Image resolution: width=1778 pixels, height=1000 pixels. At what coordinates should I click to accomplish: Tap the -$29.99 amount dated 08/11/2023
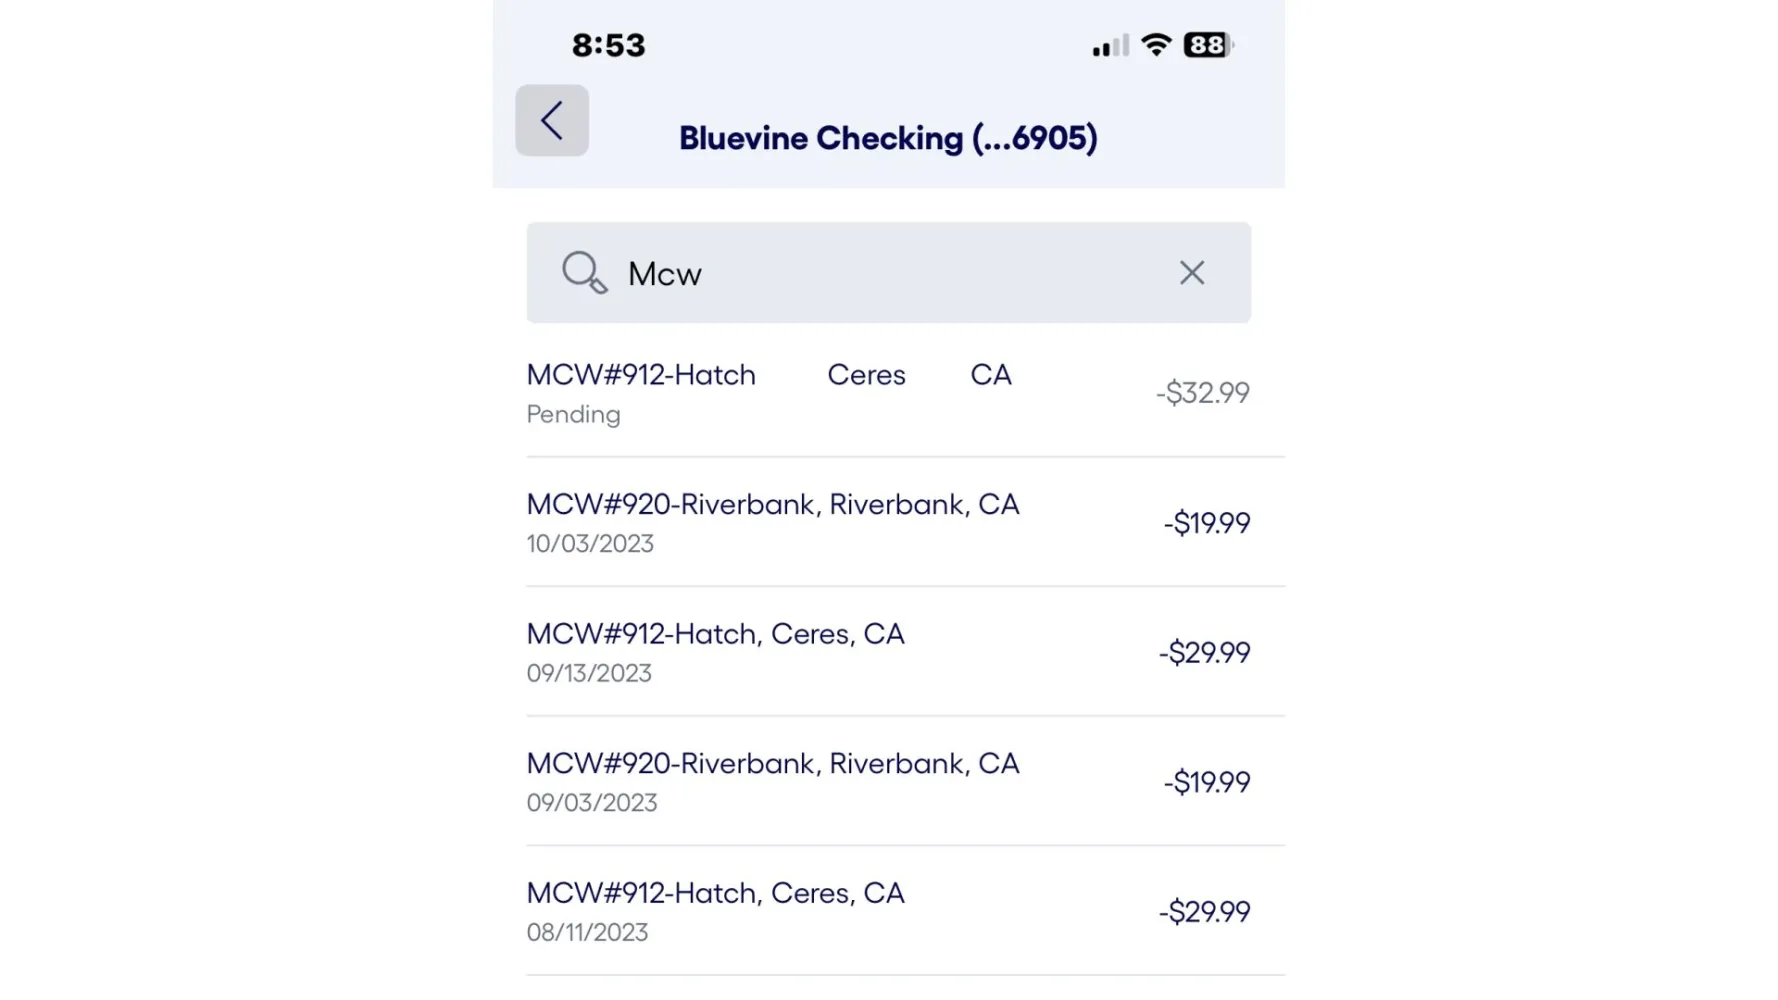1204,912
